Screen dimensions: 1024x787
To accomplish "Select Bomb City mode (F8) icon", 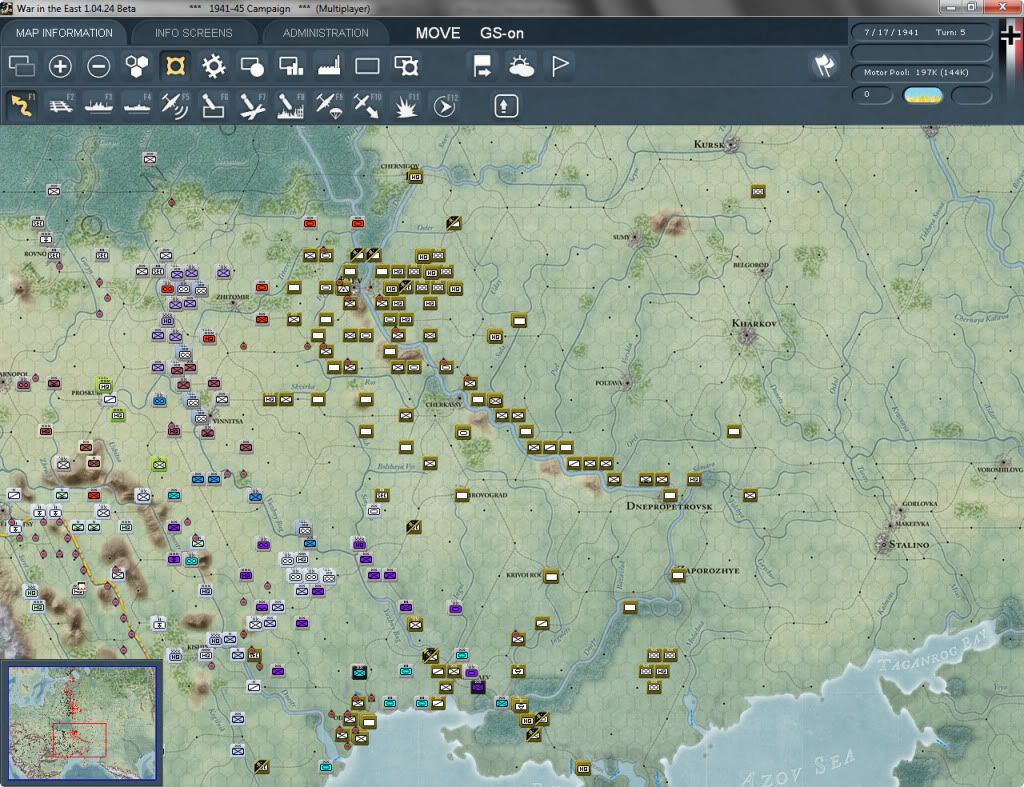I will [291, 105].
